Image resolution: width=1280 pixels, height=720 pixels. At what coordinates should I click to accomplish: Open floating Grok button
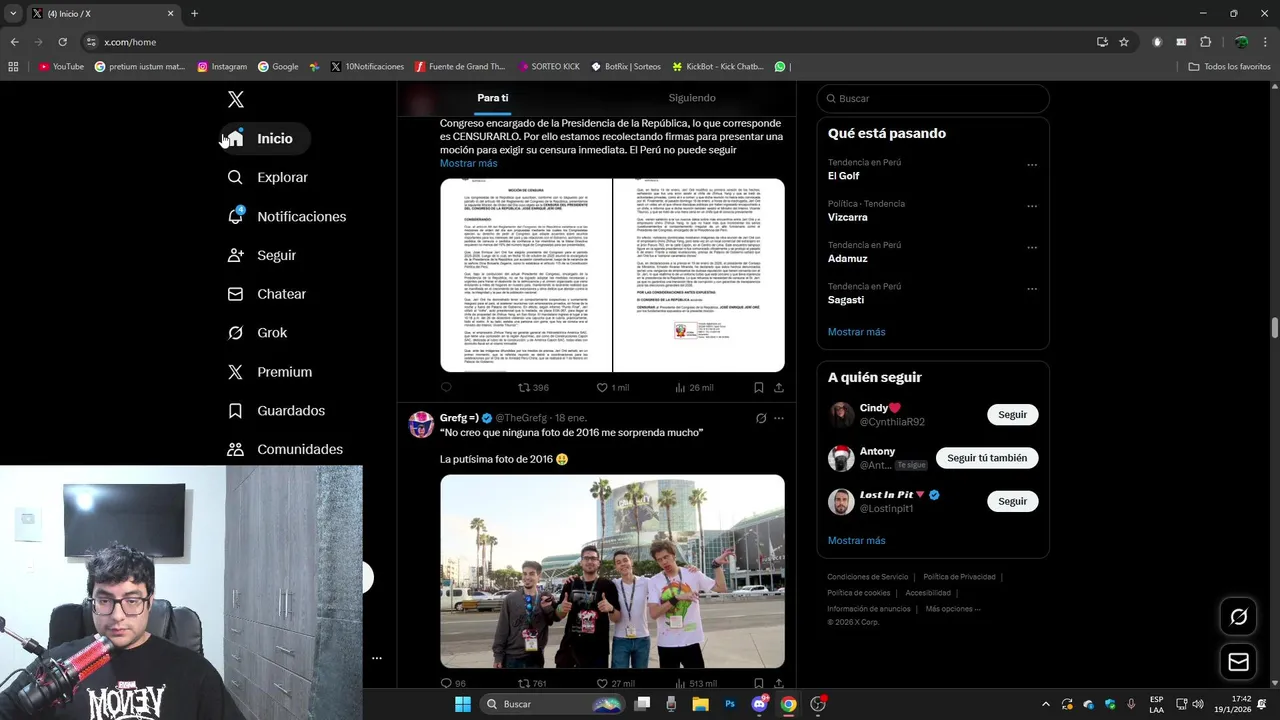pos(1238,617)
